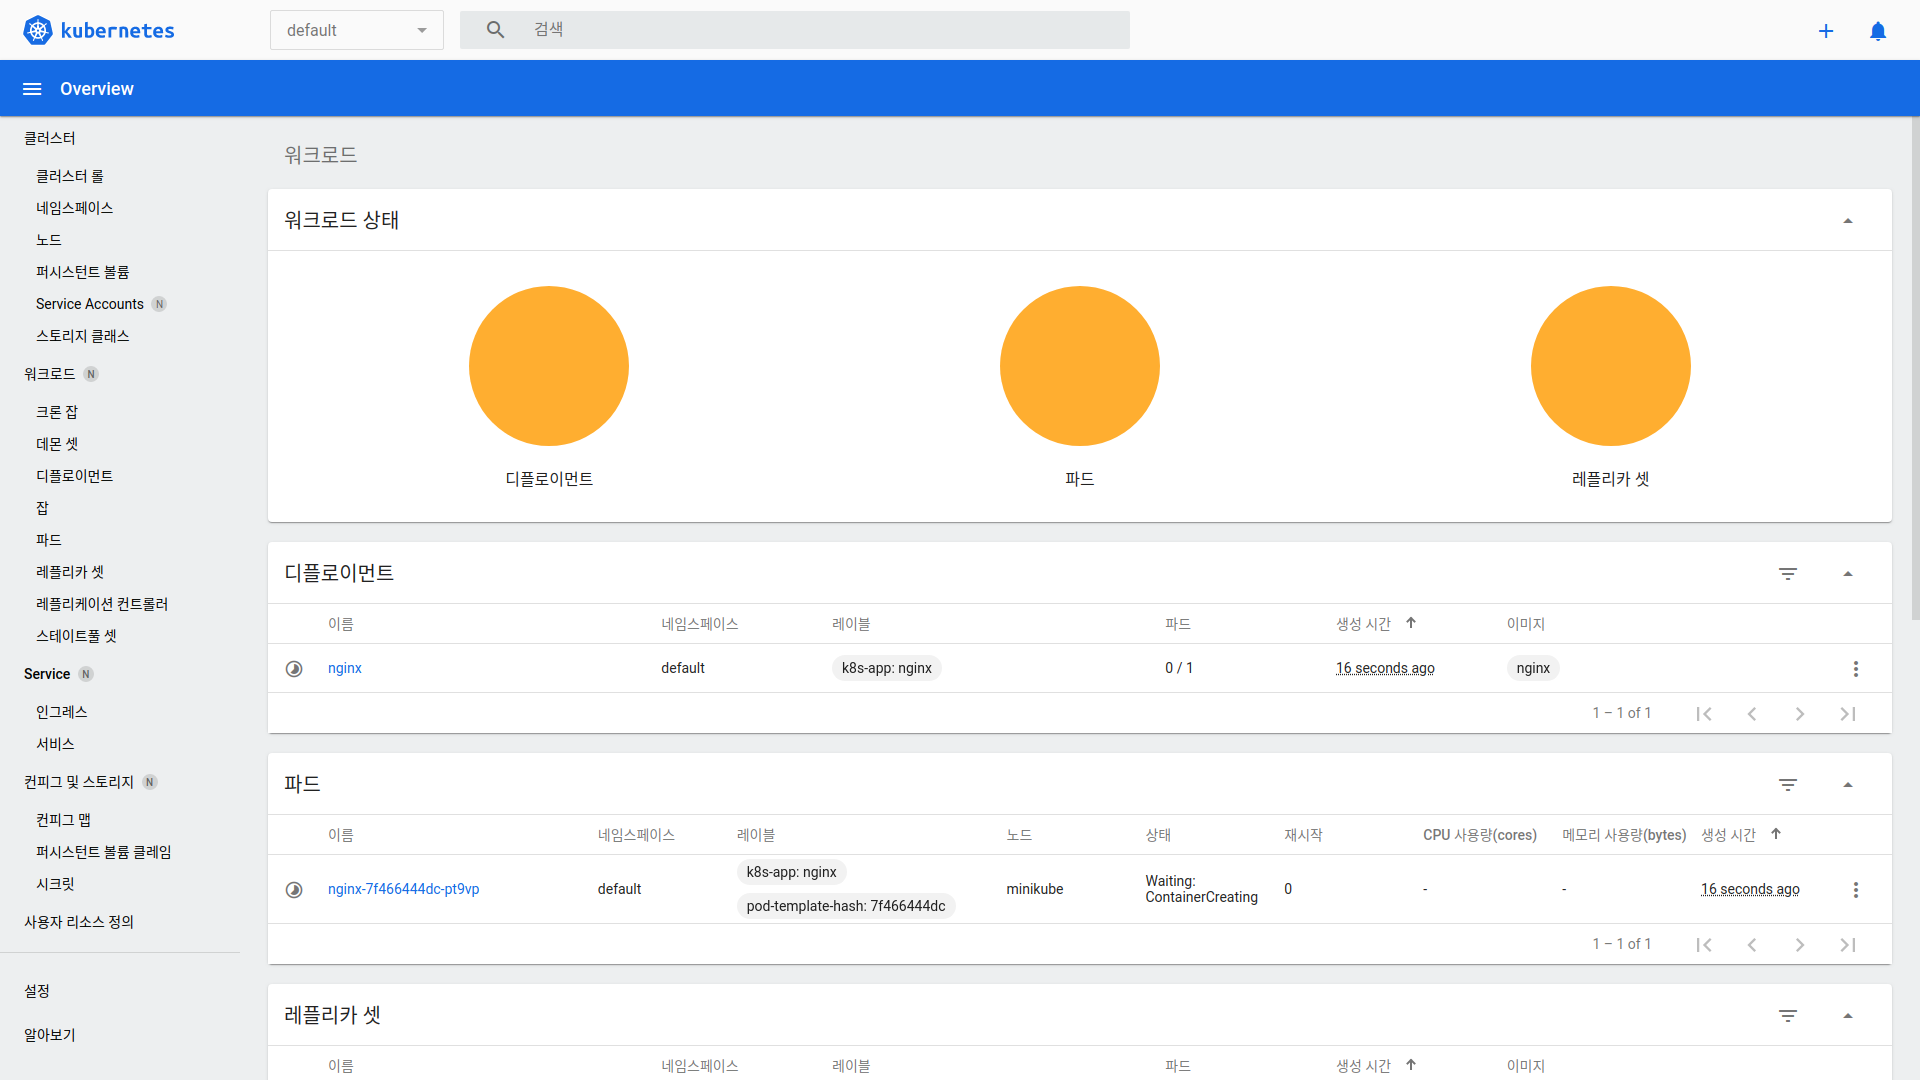Click filter icon in 파드 card
This screenshot has height=1080, width=1920.
[x=1788, y=785]
